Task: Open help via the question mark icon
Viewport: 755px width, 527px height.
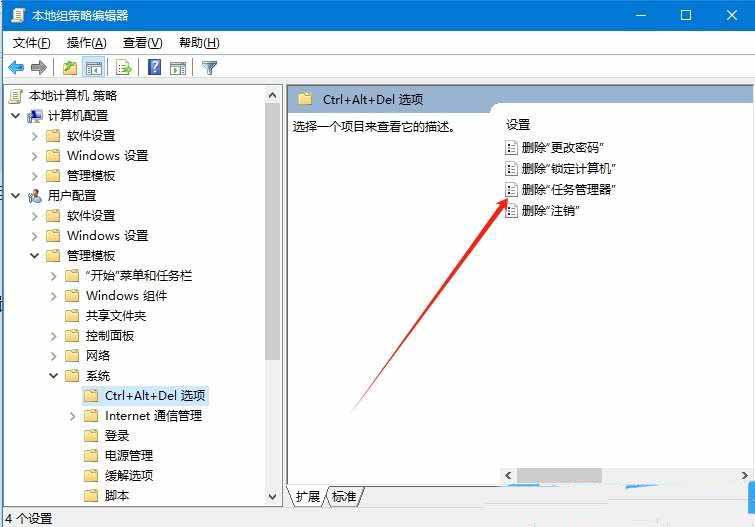Action: coord(155,67)
